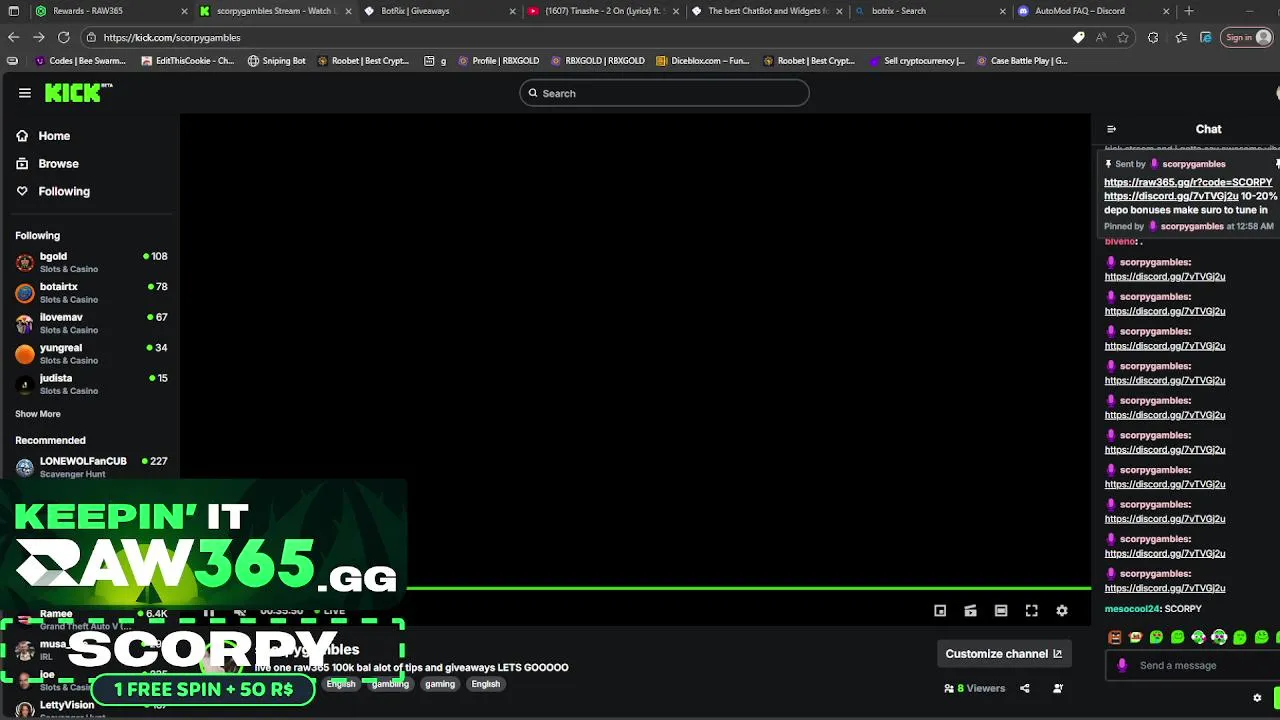
Task: Seek on the green stream progress bar
Action: pos(748,588)
